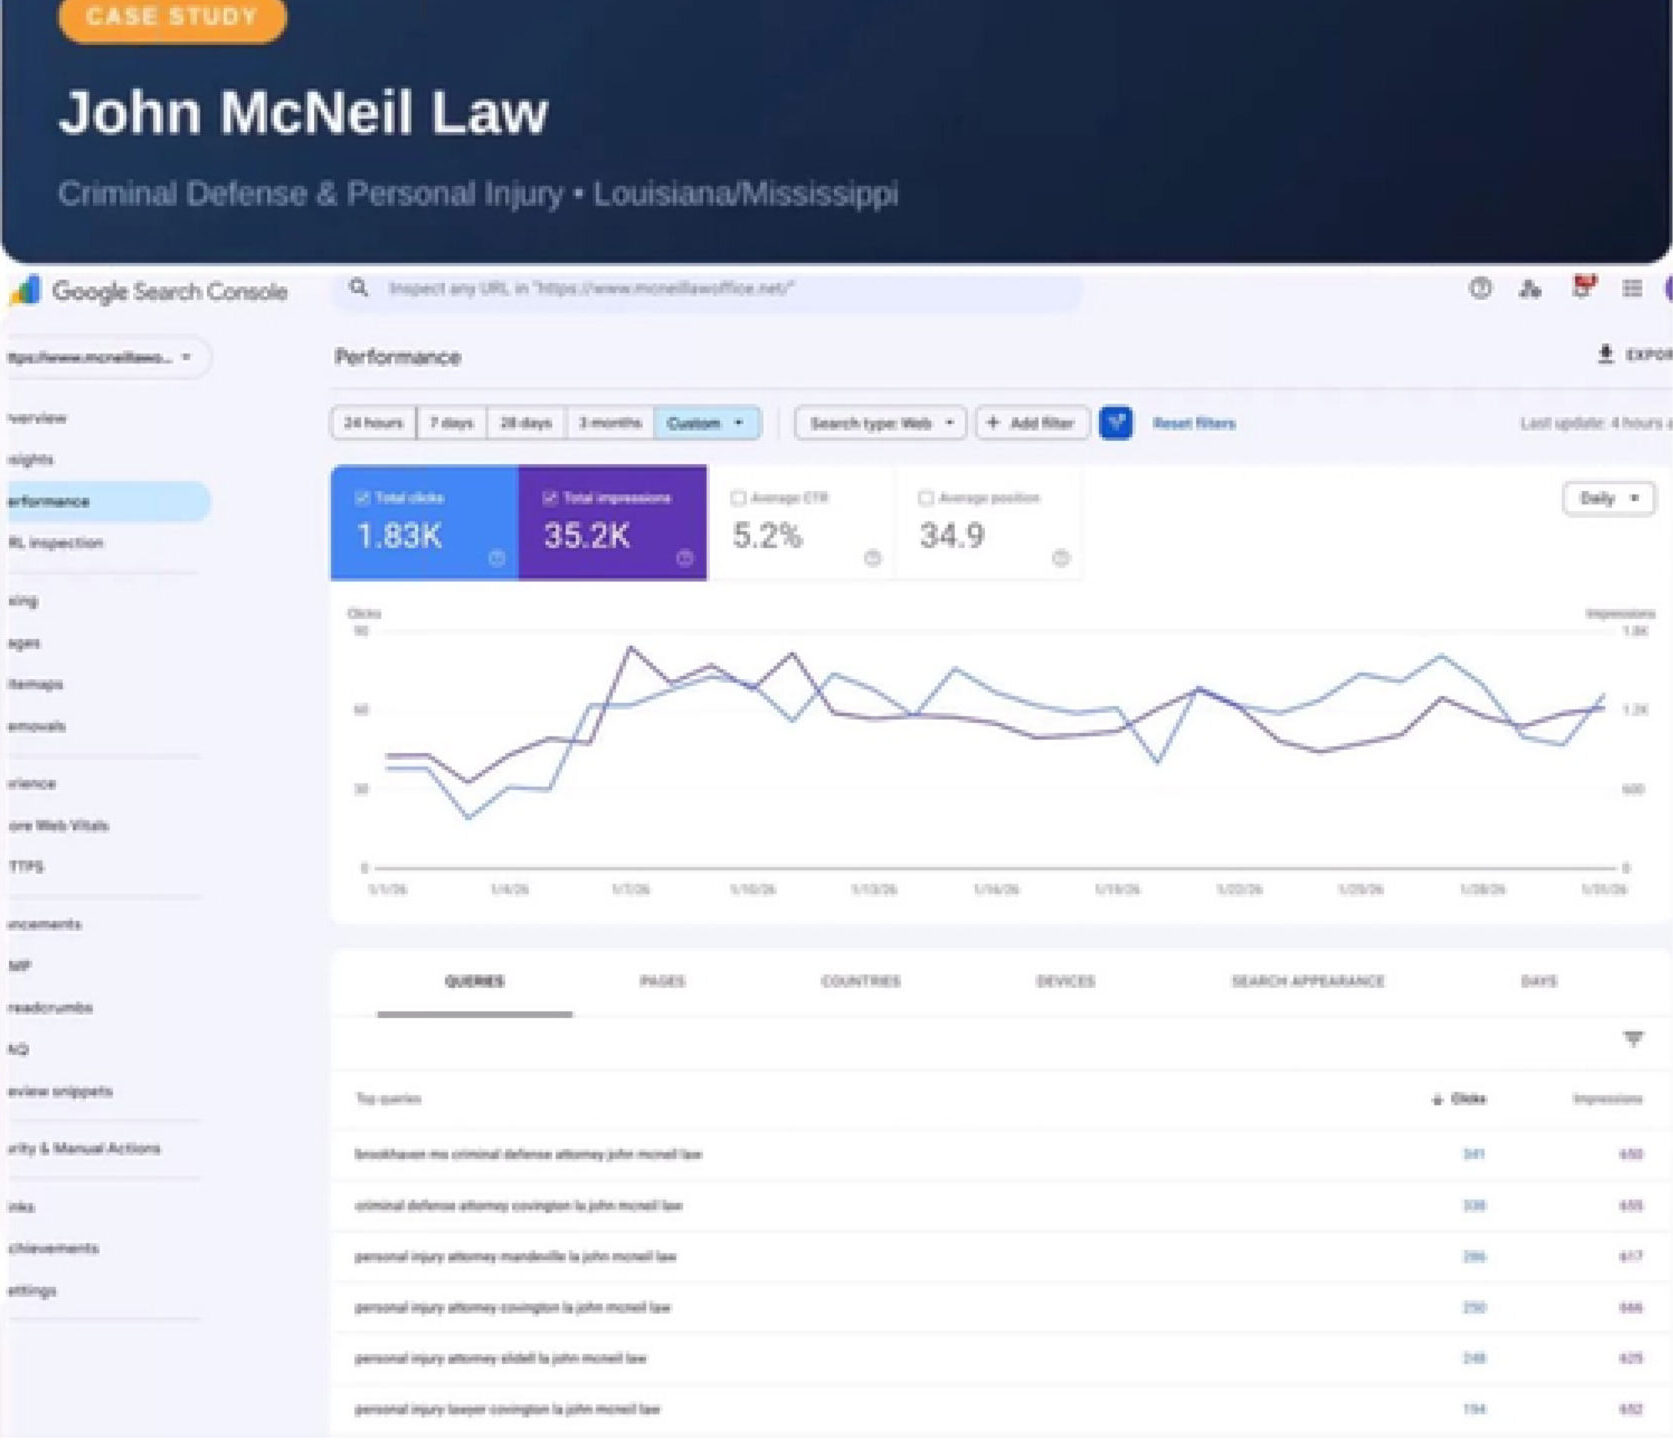Click the blue filter funnel icon
1673x1440 pixels.
tap(1115, 423)
